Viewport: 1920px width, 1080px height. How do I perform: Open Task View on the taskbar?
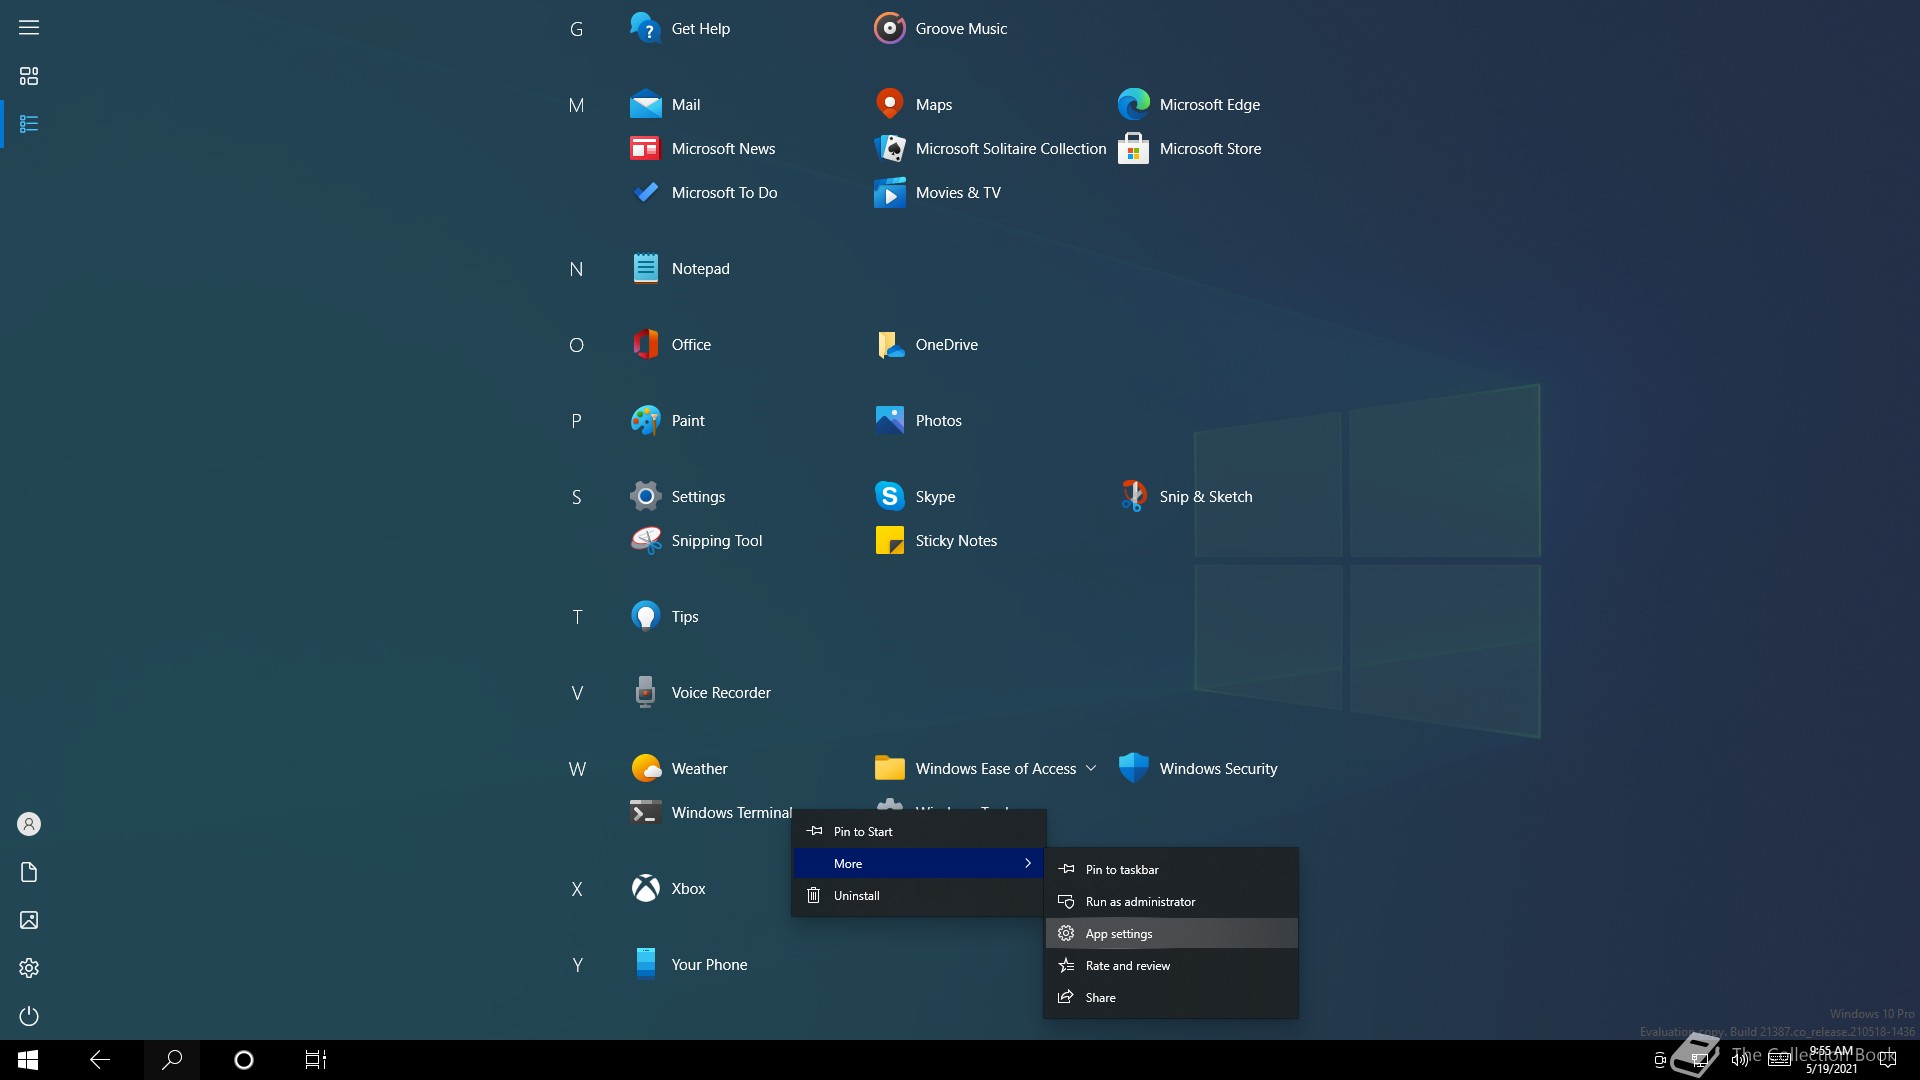[316, 1060]
